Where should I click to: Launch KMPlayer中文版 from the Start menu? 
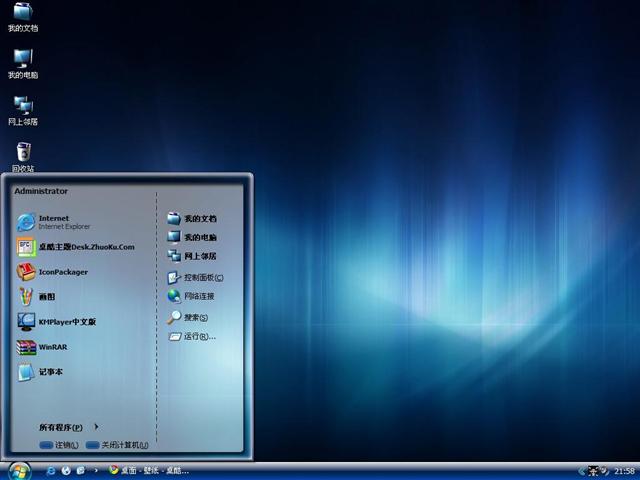click(65, 322)
